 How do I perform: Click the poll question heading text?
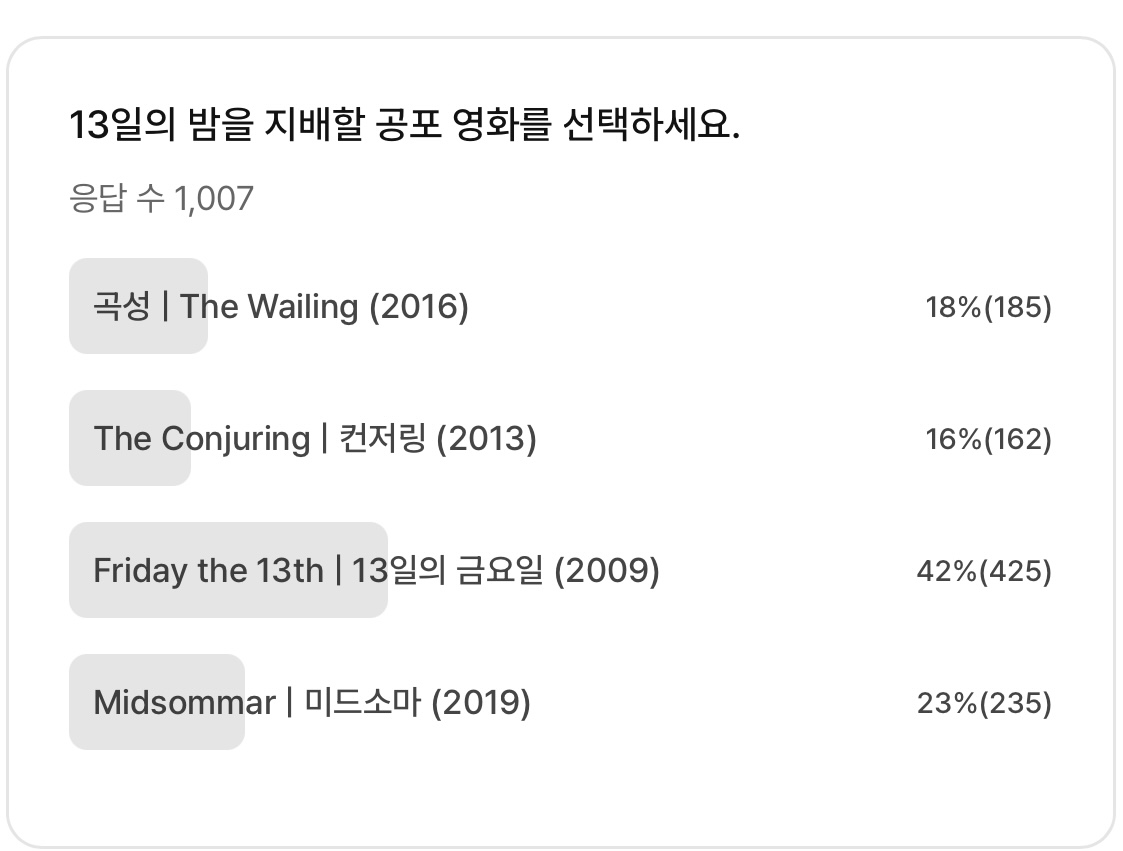coord(405,127)
